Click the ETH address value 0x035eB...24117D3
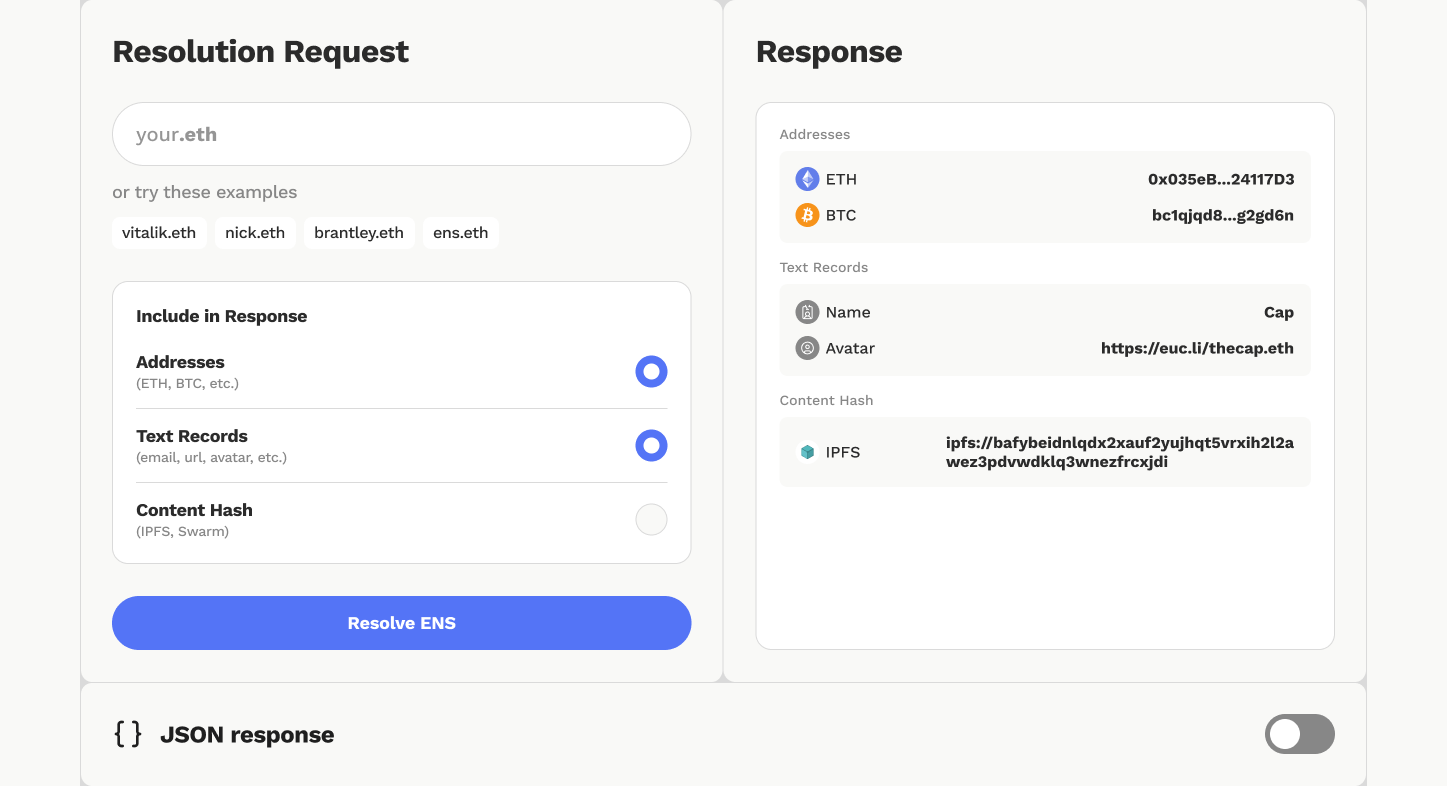1447x786 pixels. (x=1222, y=179)
